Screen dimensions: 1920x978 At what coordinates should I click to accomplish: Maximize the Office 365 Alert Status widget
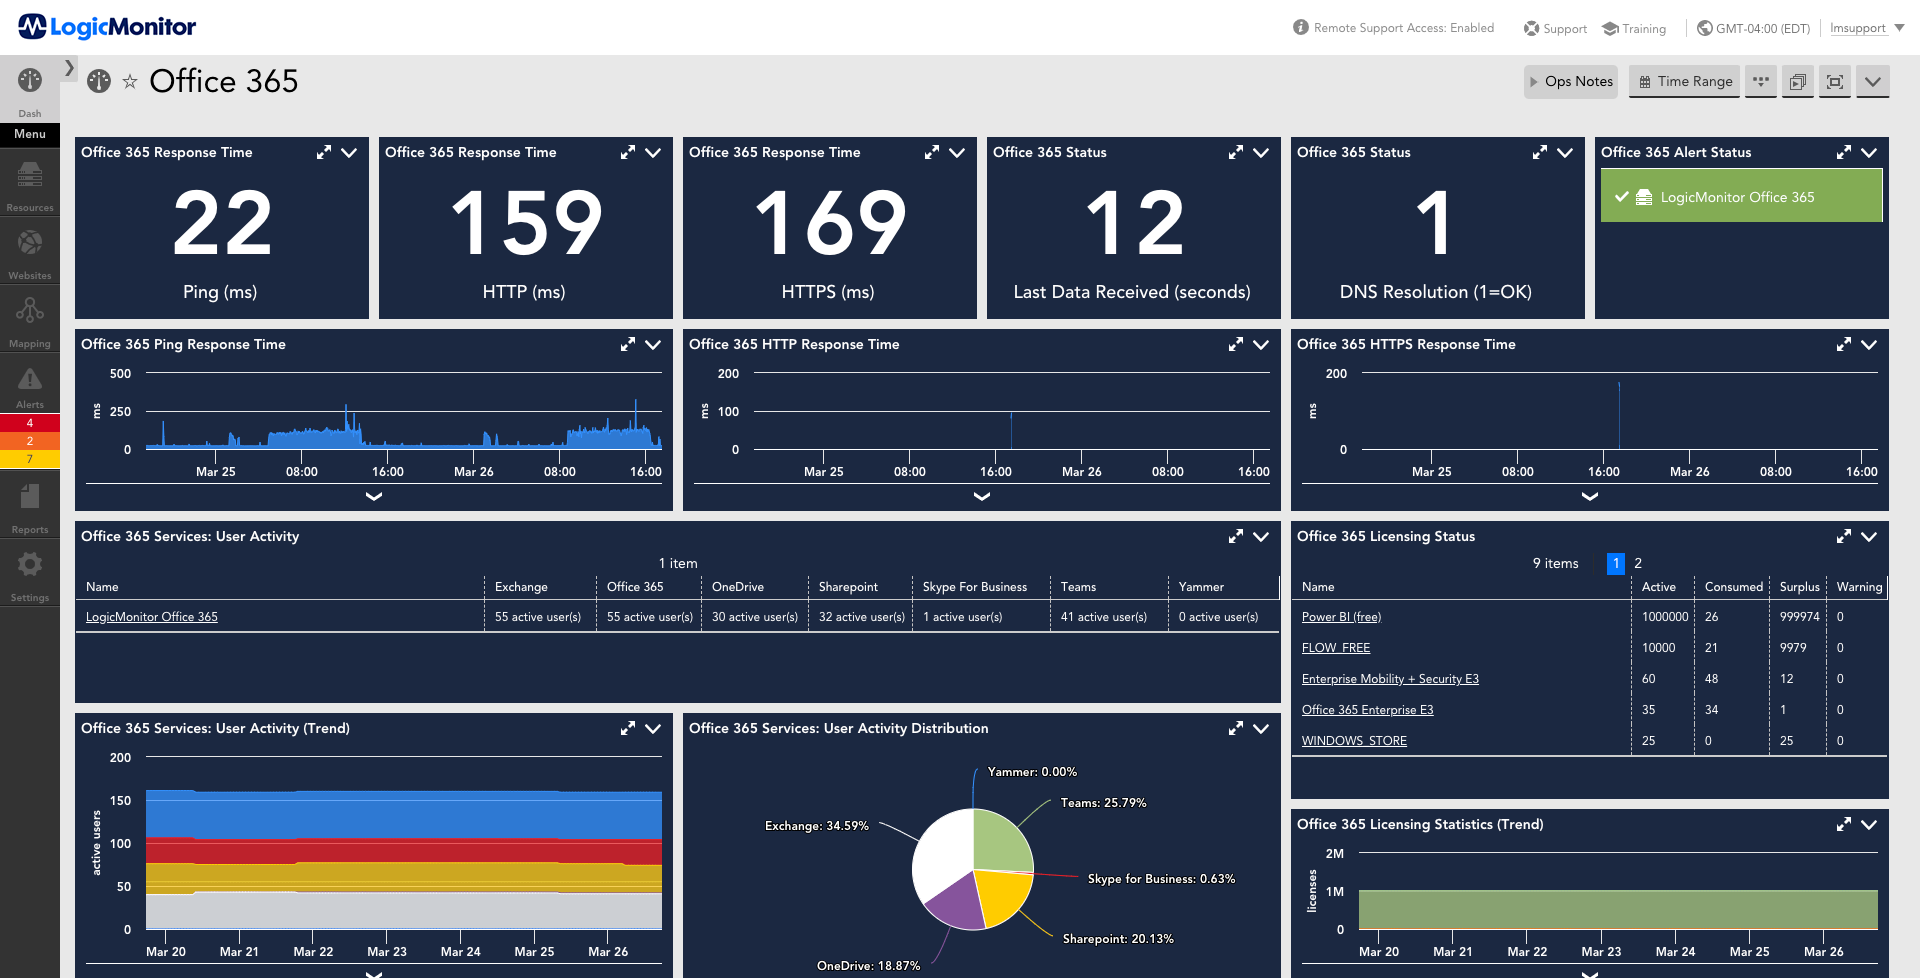pyautogui.click(x=1844, y=152)
